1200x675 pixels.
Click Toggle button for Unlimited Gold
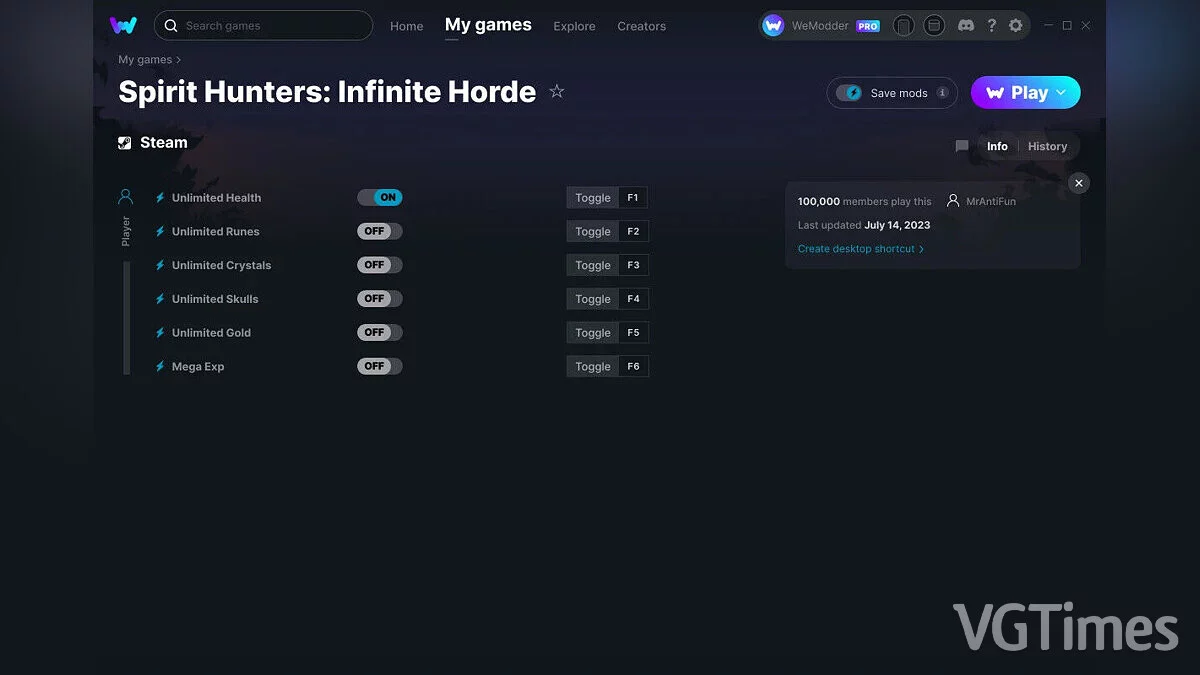[593, 333]
